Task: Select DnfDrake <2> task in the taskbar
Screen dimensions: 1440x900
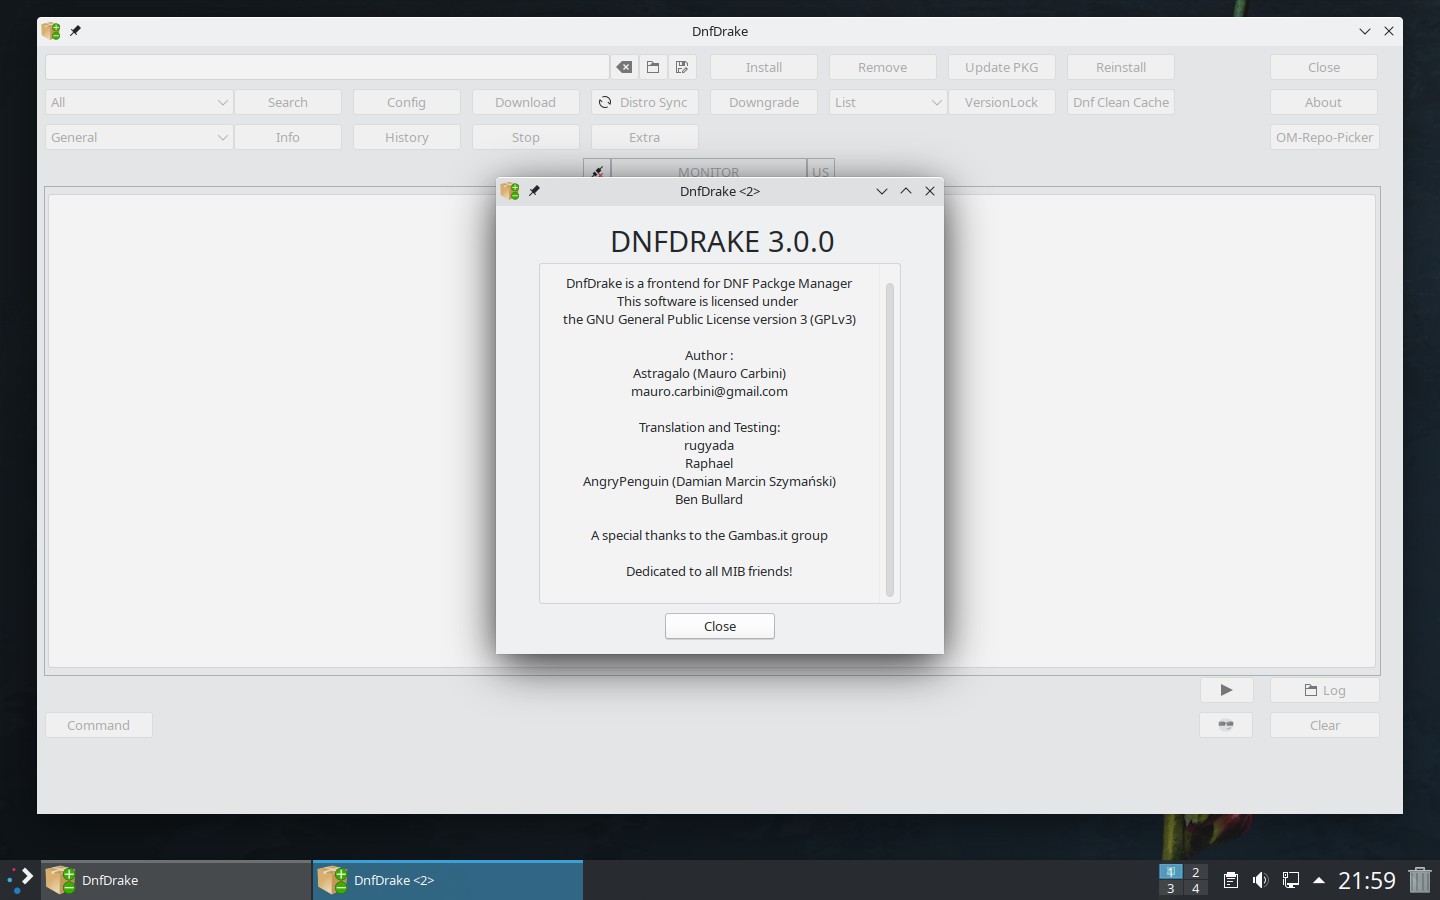Action: coord(448,880)
